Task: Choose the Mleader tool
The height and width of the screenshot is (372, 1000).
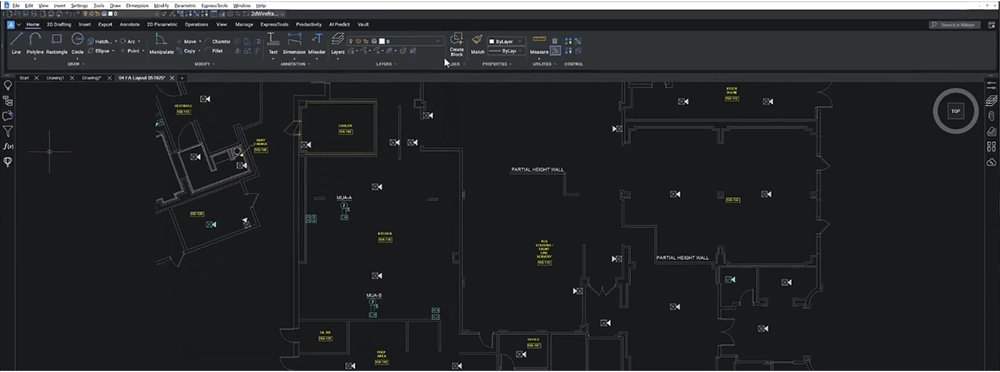Action: [x=317, y=43]
